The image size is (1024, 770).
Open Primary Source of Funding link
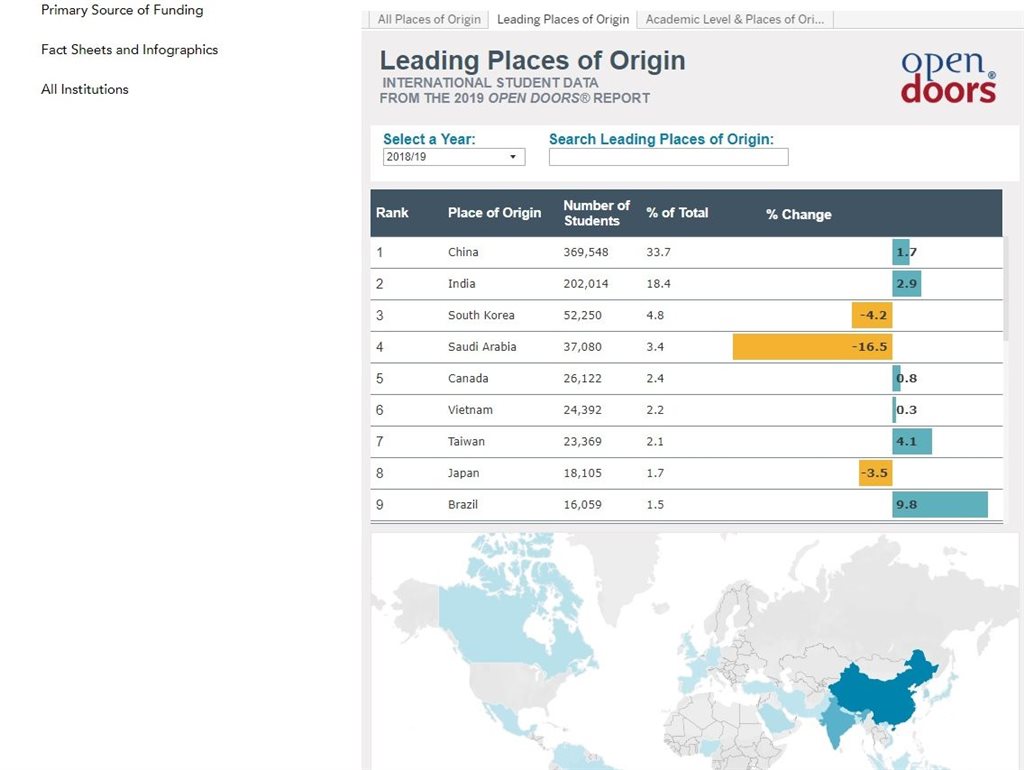[x=122, y=10]
